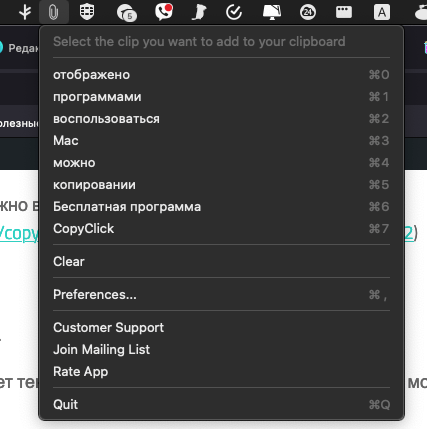
Task: Pick the 'CopyClick' clip entry
Action: pos(221,229)
